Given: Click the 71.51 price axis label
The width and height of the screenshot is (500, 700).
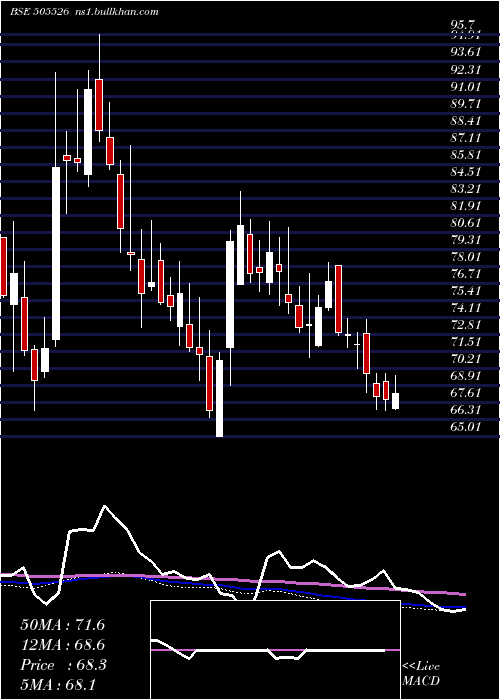Looking at the screenshot, I should click(x=466, y=342).
